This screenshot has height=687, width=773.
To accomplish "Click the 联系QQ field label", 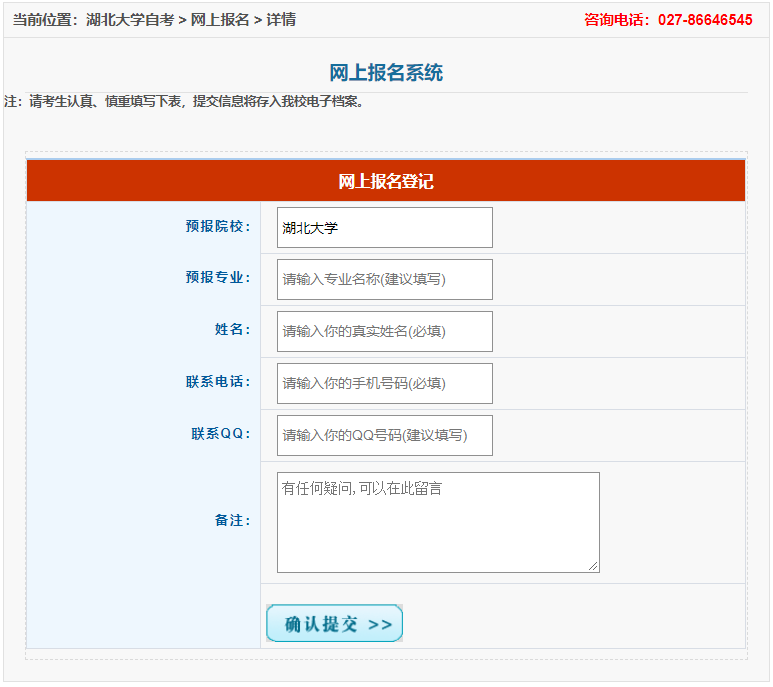I will pyautogui.click(x=221, y=434).
